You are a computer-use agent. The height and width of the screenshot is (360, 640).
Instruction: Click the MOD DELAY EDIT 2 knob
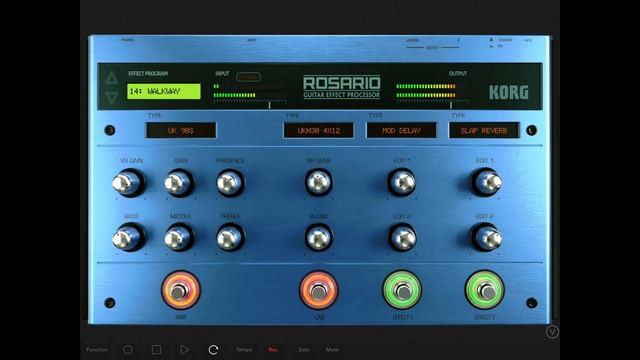tap(402, 238)
